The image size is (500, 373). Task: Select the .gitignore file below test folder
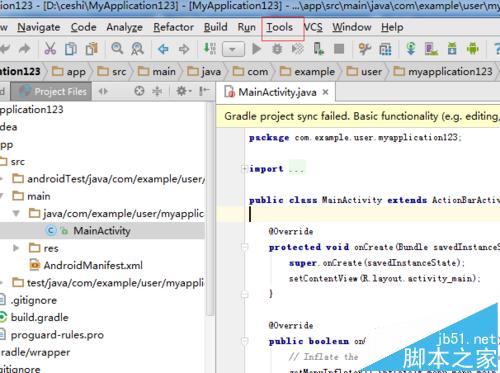coord(33,300)
